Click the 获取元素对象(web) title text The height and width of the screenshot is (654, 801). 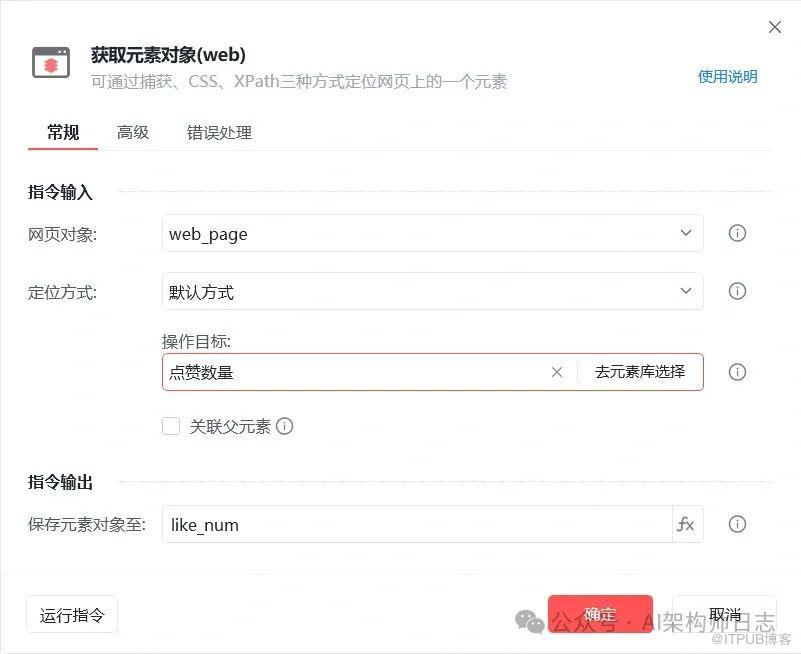click(168, 55)
